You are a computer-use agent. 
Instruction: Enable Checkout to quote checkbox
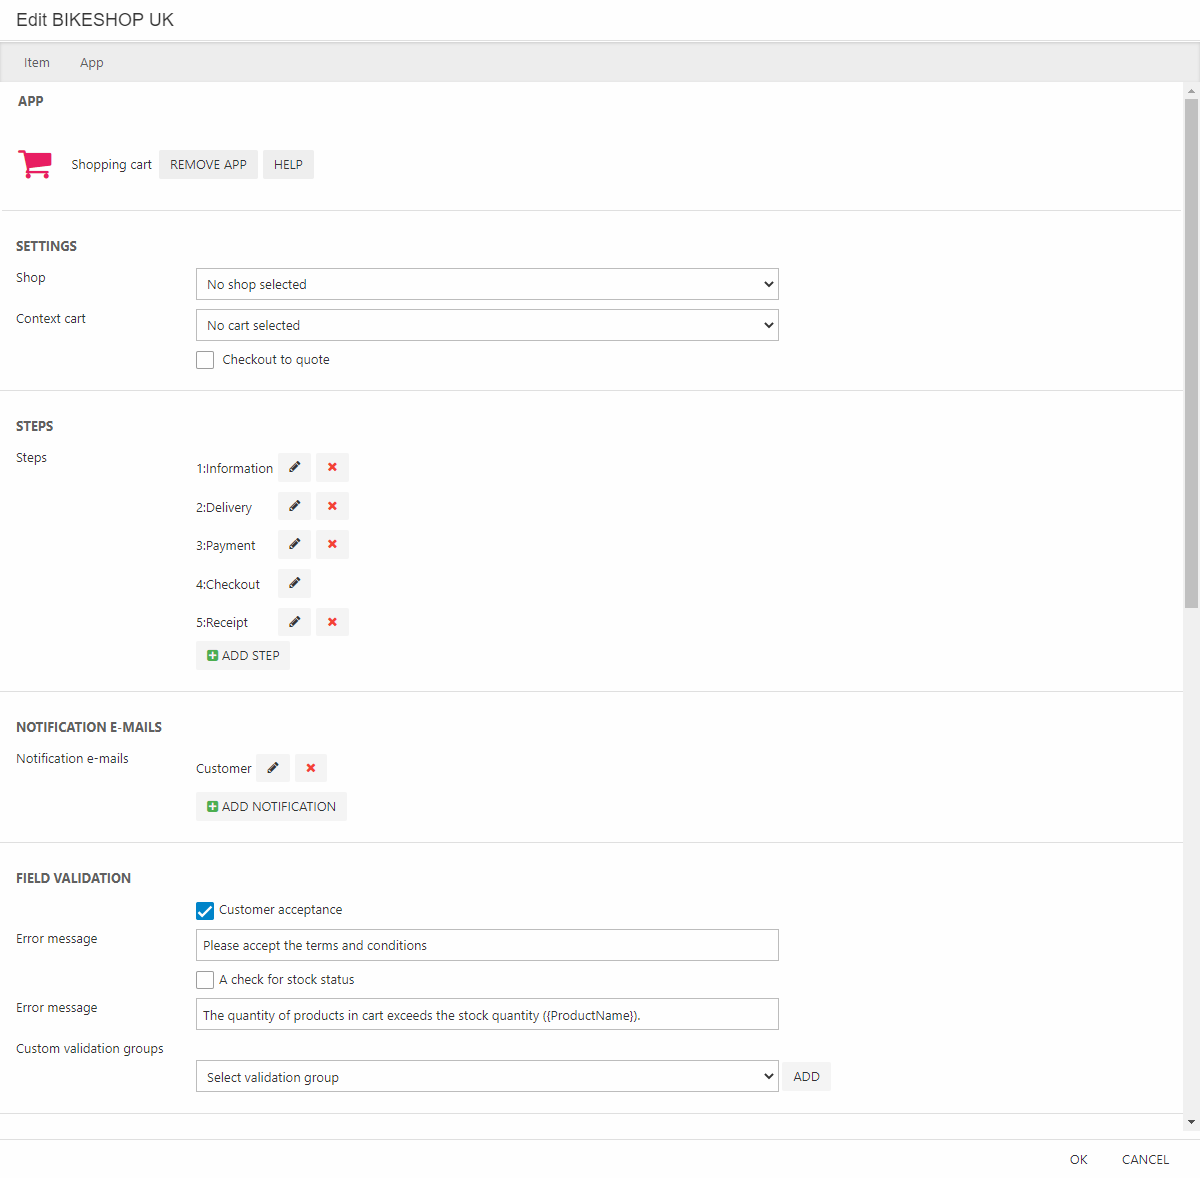205,360
